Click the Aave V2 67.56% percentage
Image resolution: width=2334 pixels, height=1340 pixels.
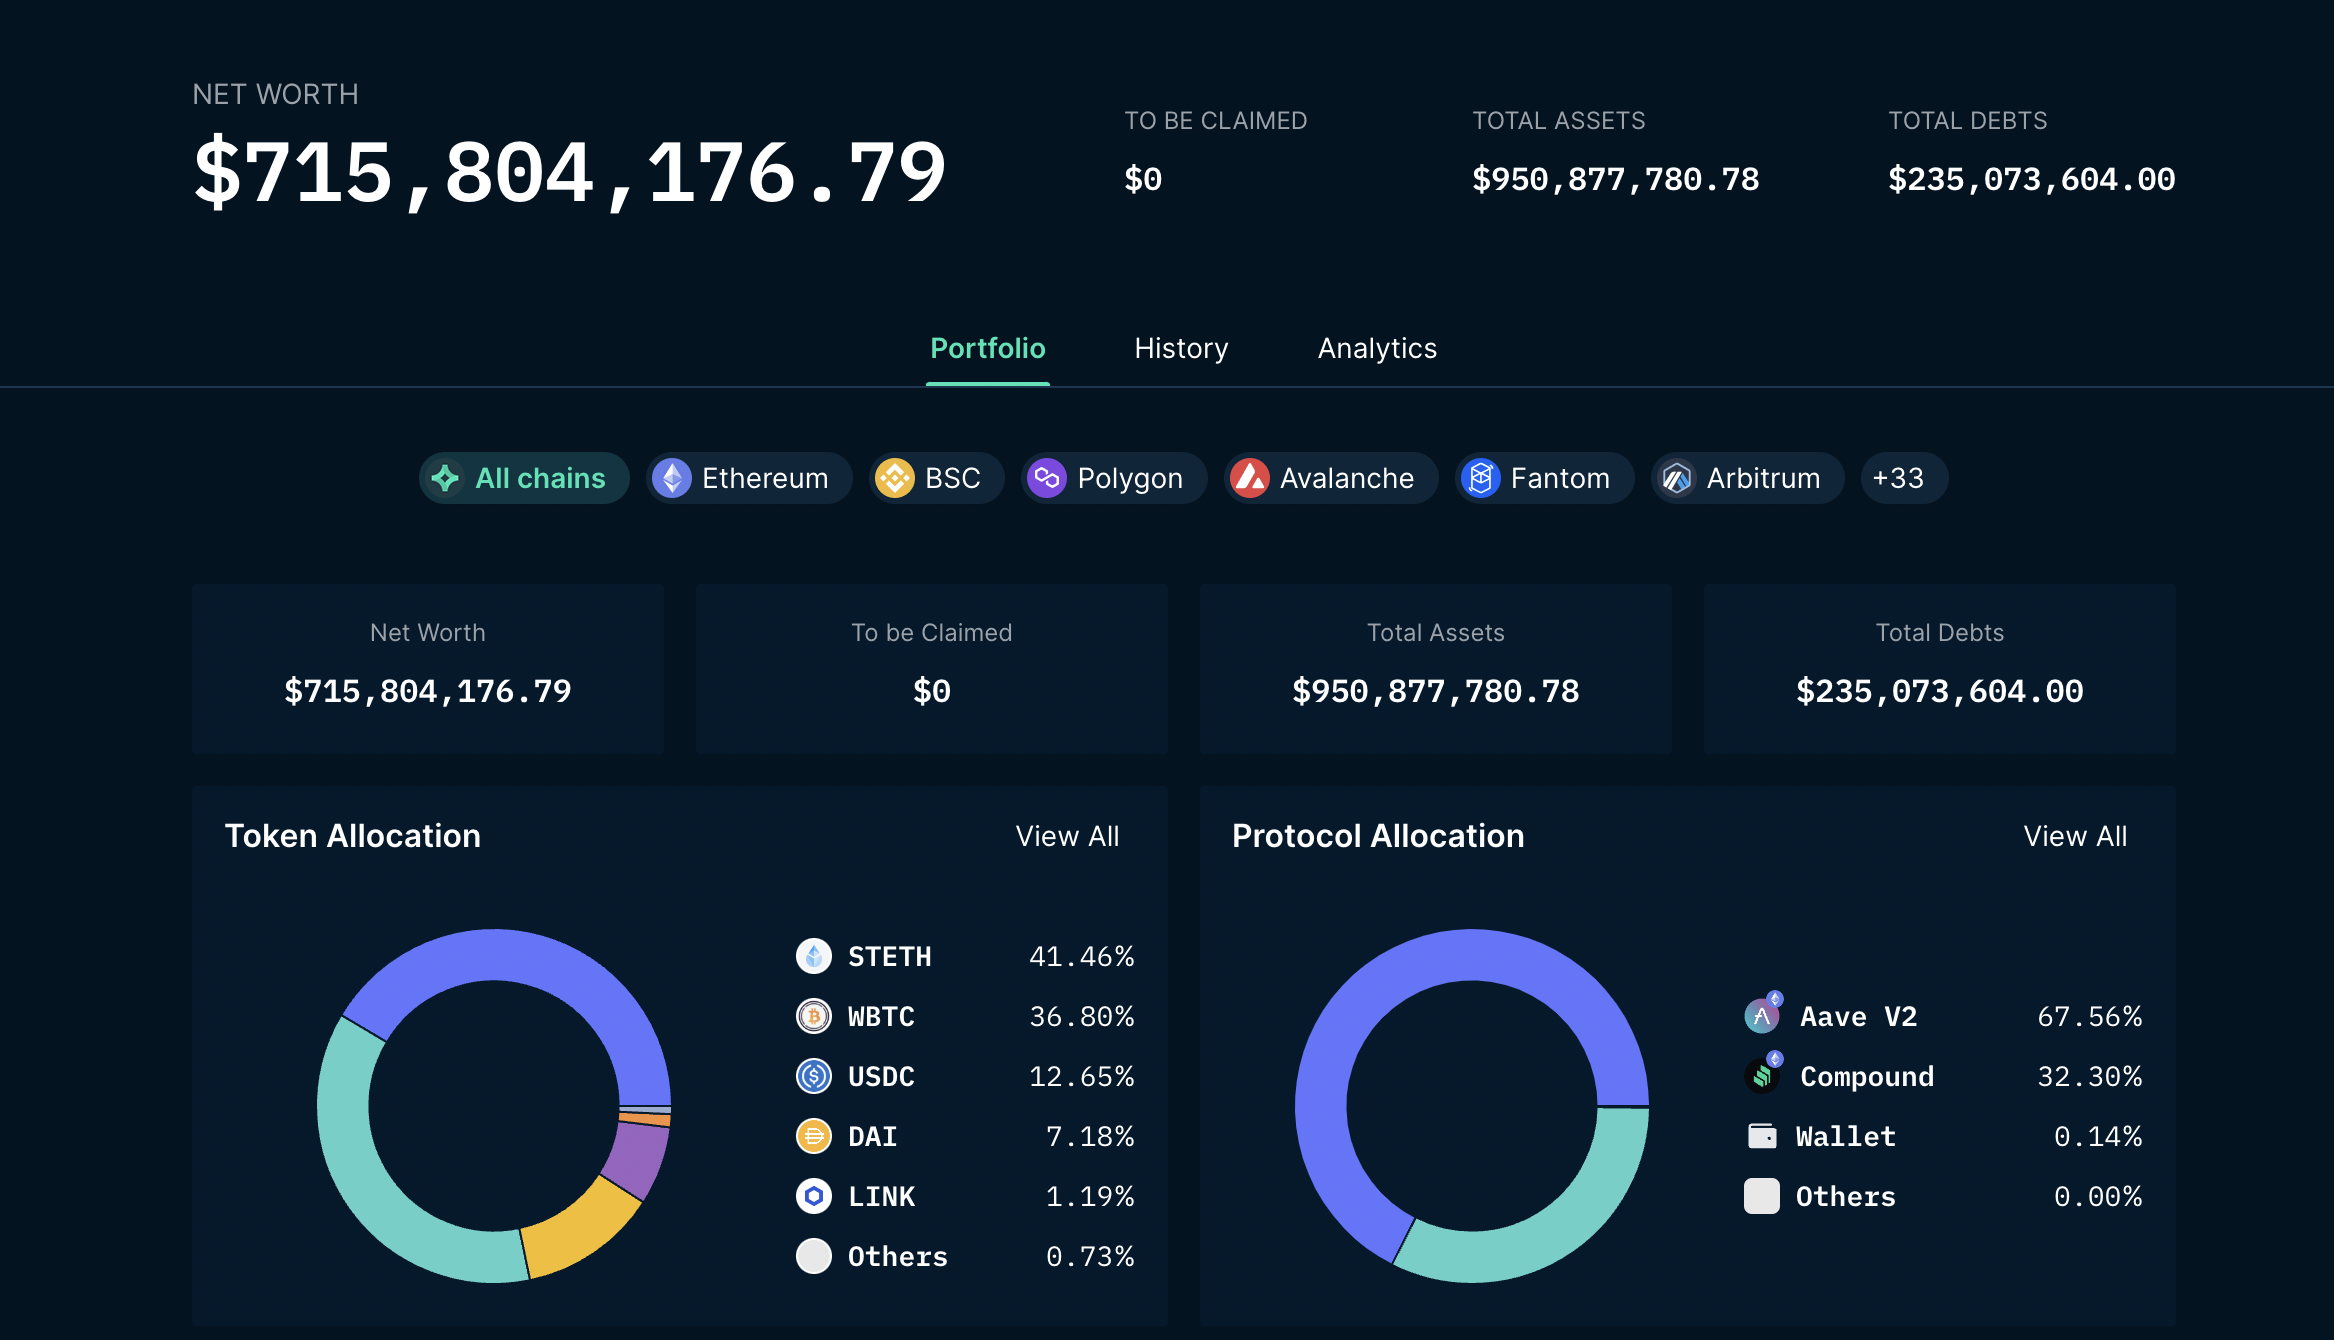click(x=2090, y=1017)
